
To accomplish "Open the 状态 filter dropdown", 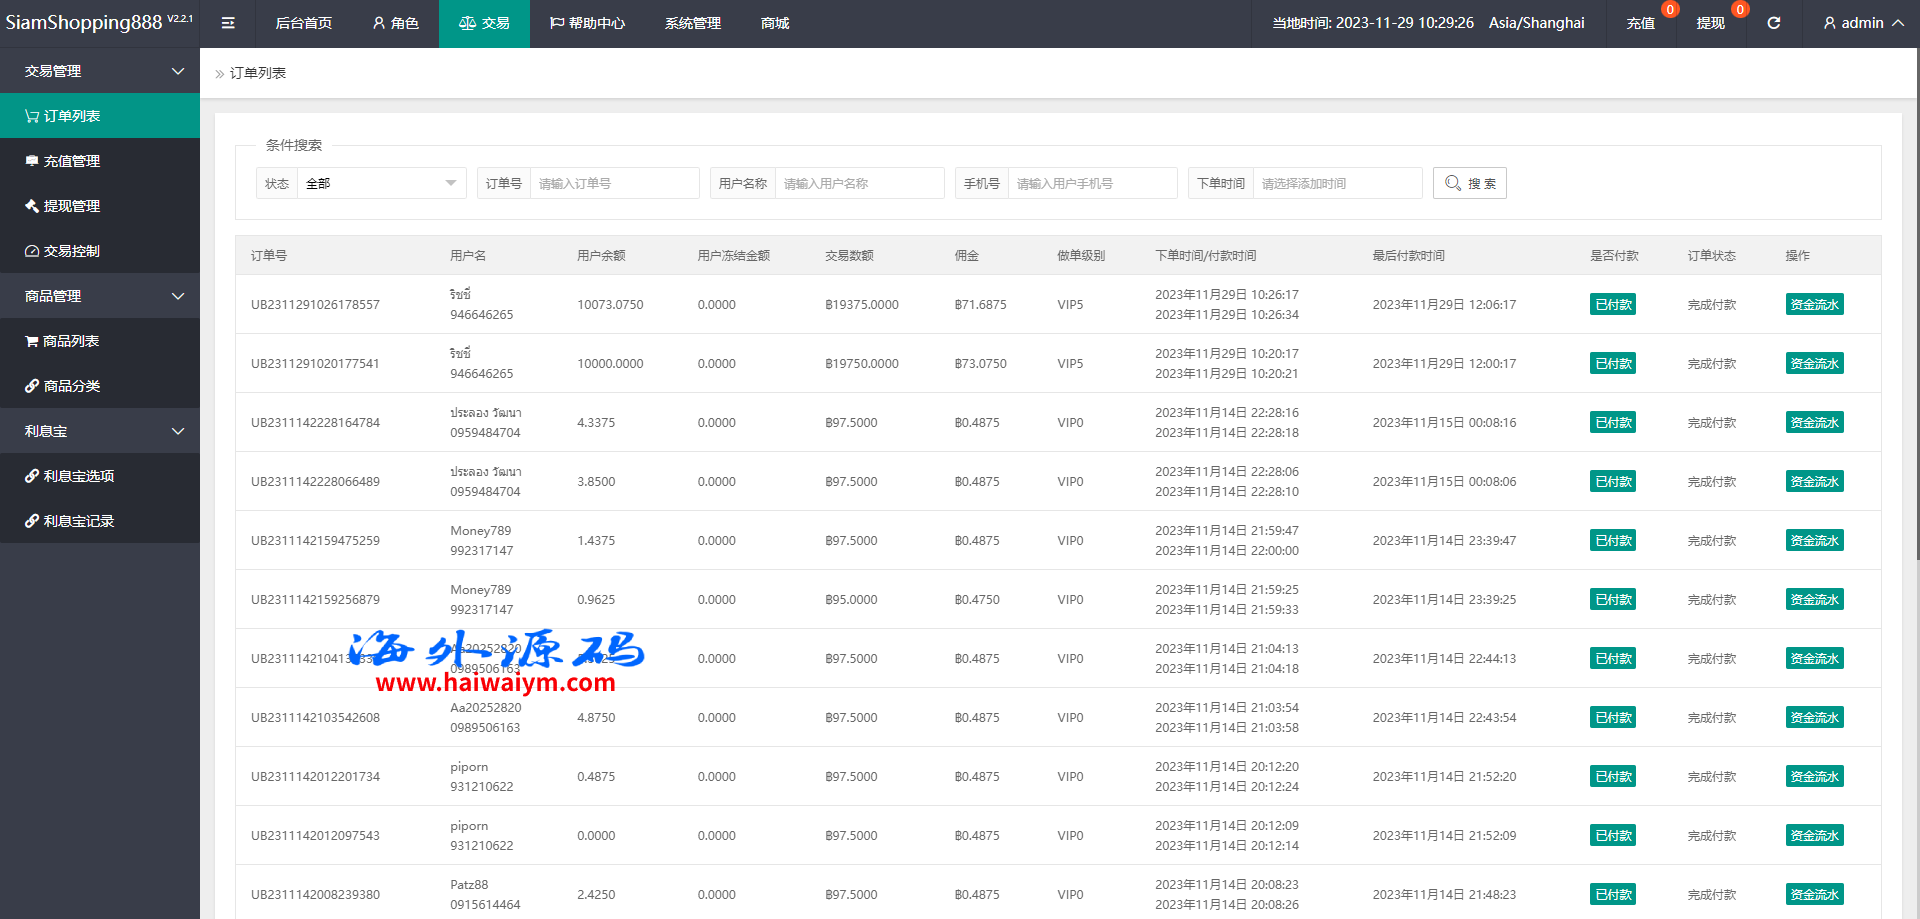I will (380, 183).
